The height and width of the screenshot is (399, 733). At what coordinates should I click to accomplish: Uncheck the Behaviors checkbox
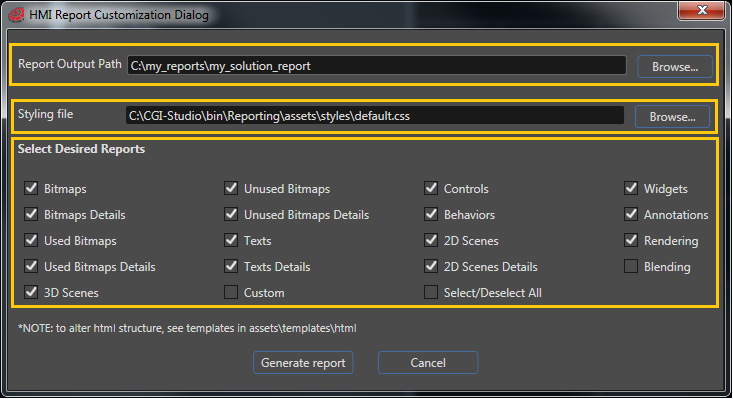pyautogui.click(x=431, y=214)
